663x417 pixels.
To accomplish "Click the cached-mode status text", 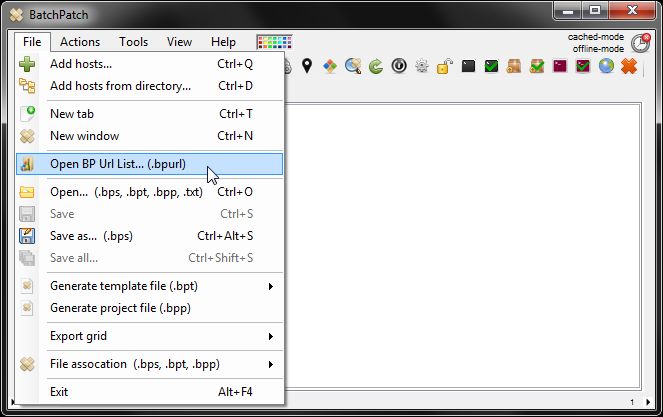I will click(x=596, y=37).
